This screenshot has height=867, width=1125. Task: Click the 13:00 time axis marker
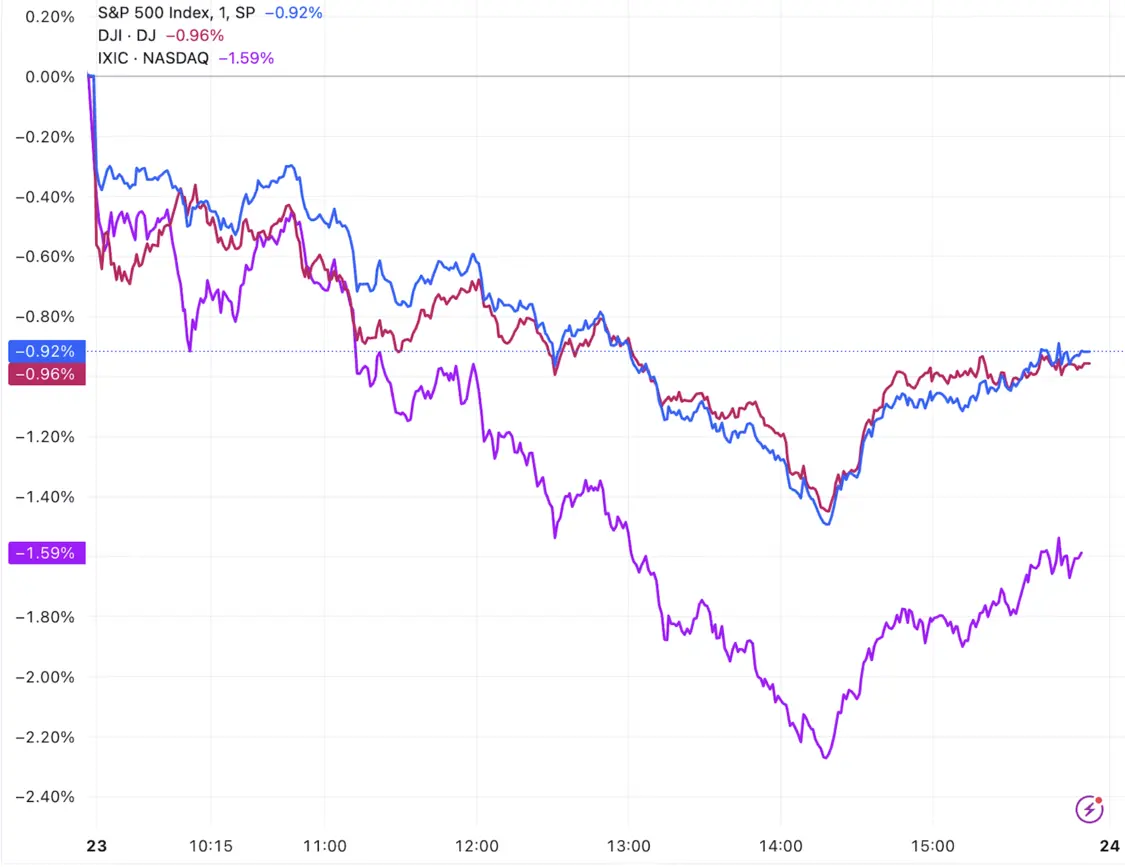click(x=629, y=845)
